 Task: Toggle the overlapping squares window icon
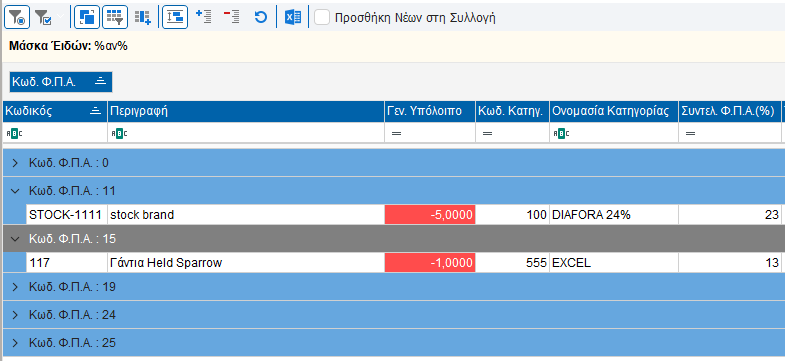[x=87, y=18]
